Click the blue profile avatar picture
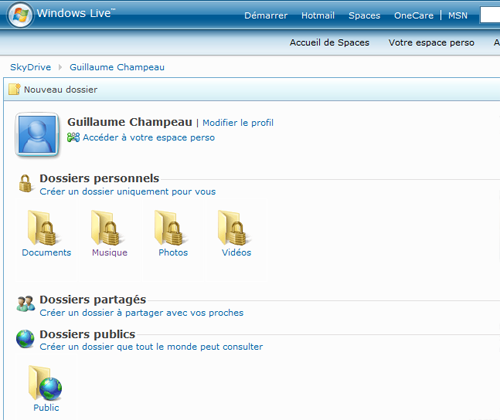 pyautogui.click(x=37, y=135)
